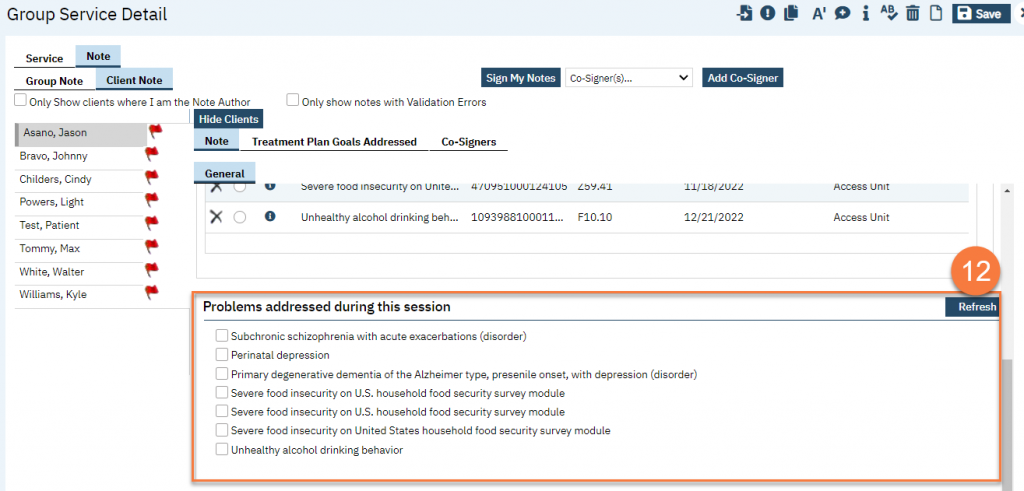Tick the Perinatal depression checkbox
Viewport: 1024px width, 491px height.
(222, 355)
